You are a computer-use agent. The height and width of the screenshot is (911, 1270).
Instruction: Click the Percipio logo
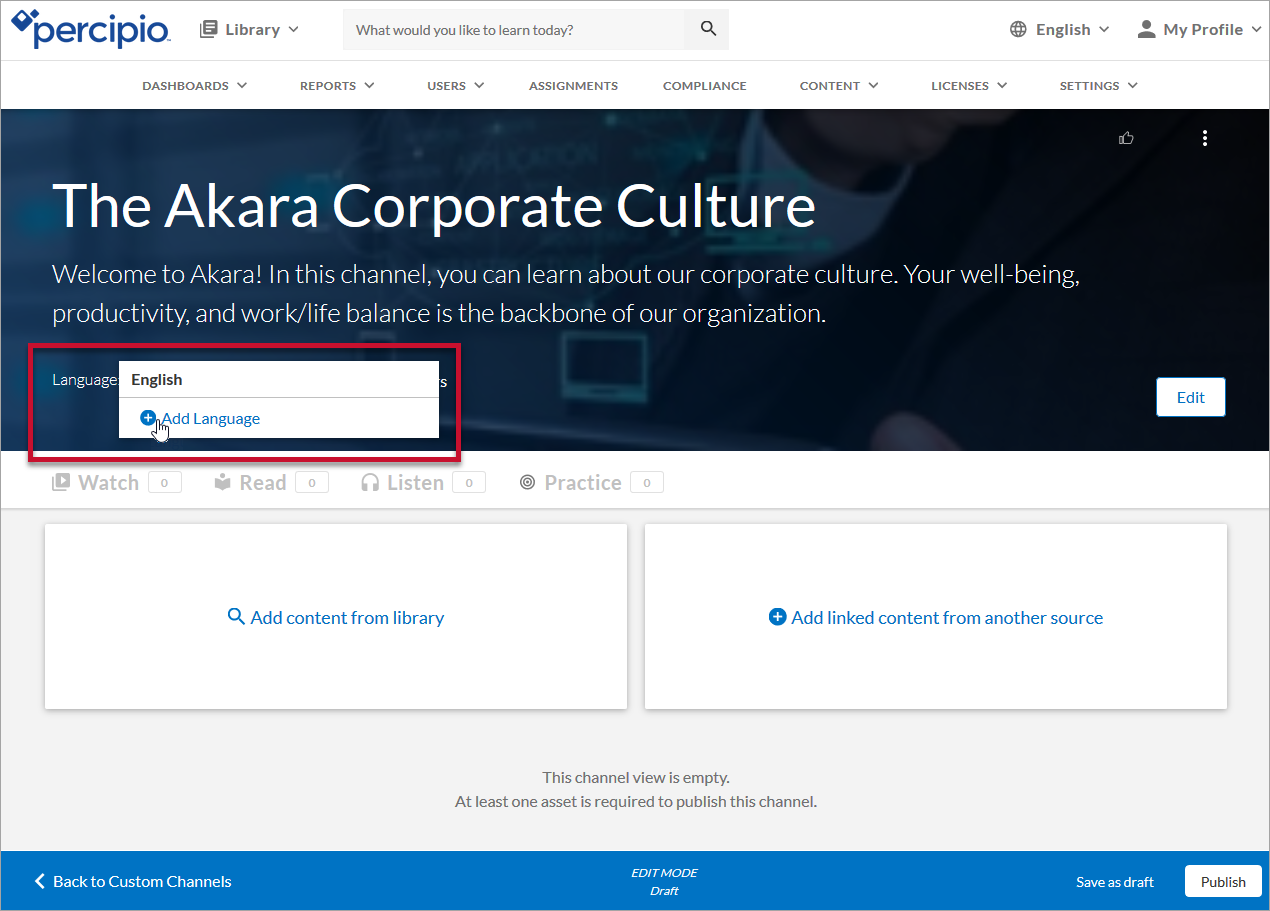[x=91, y=29]
